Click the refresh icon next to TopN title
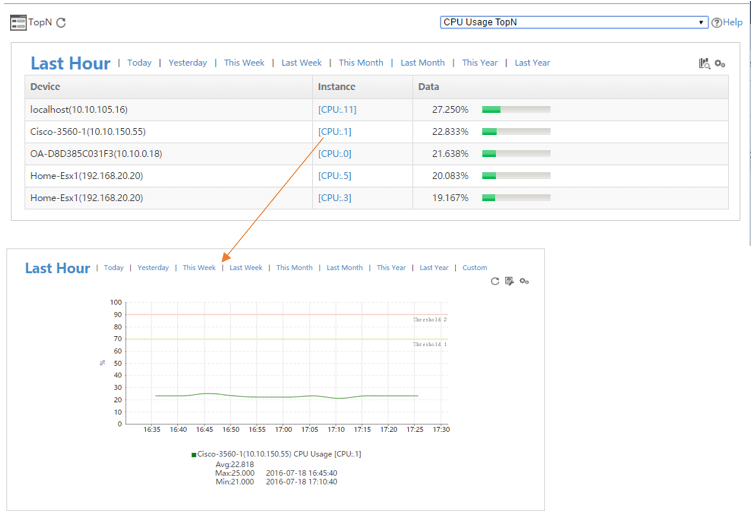 coord(62,22)
